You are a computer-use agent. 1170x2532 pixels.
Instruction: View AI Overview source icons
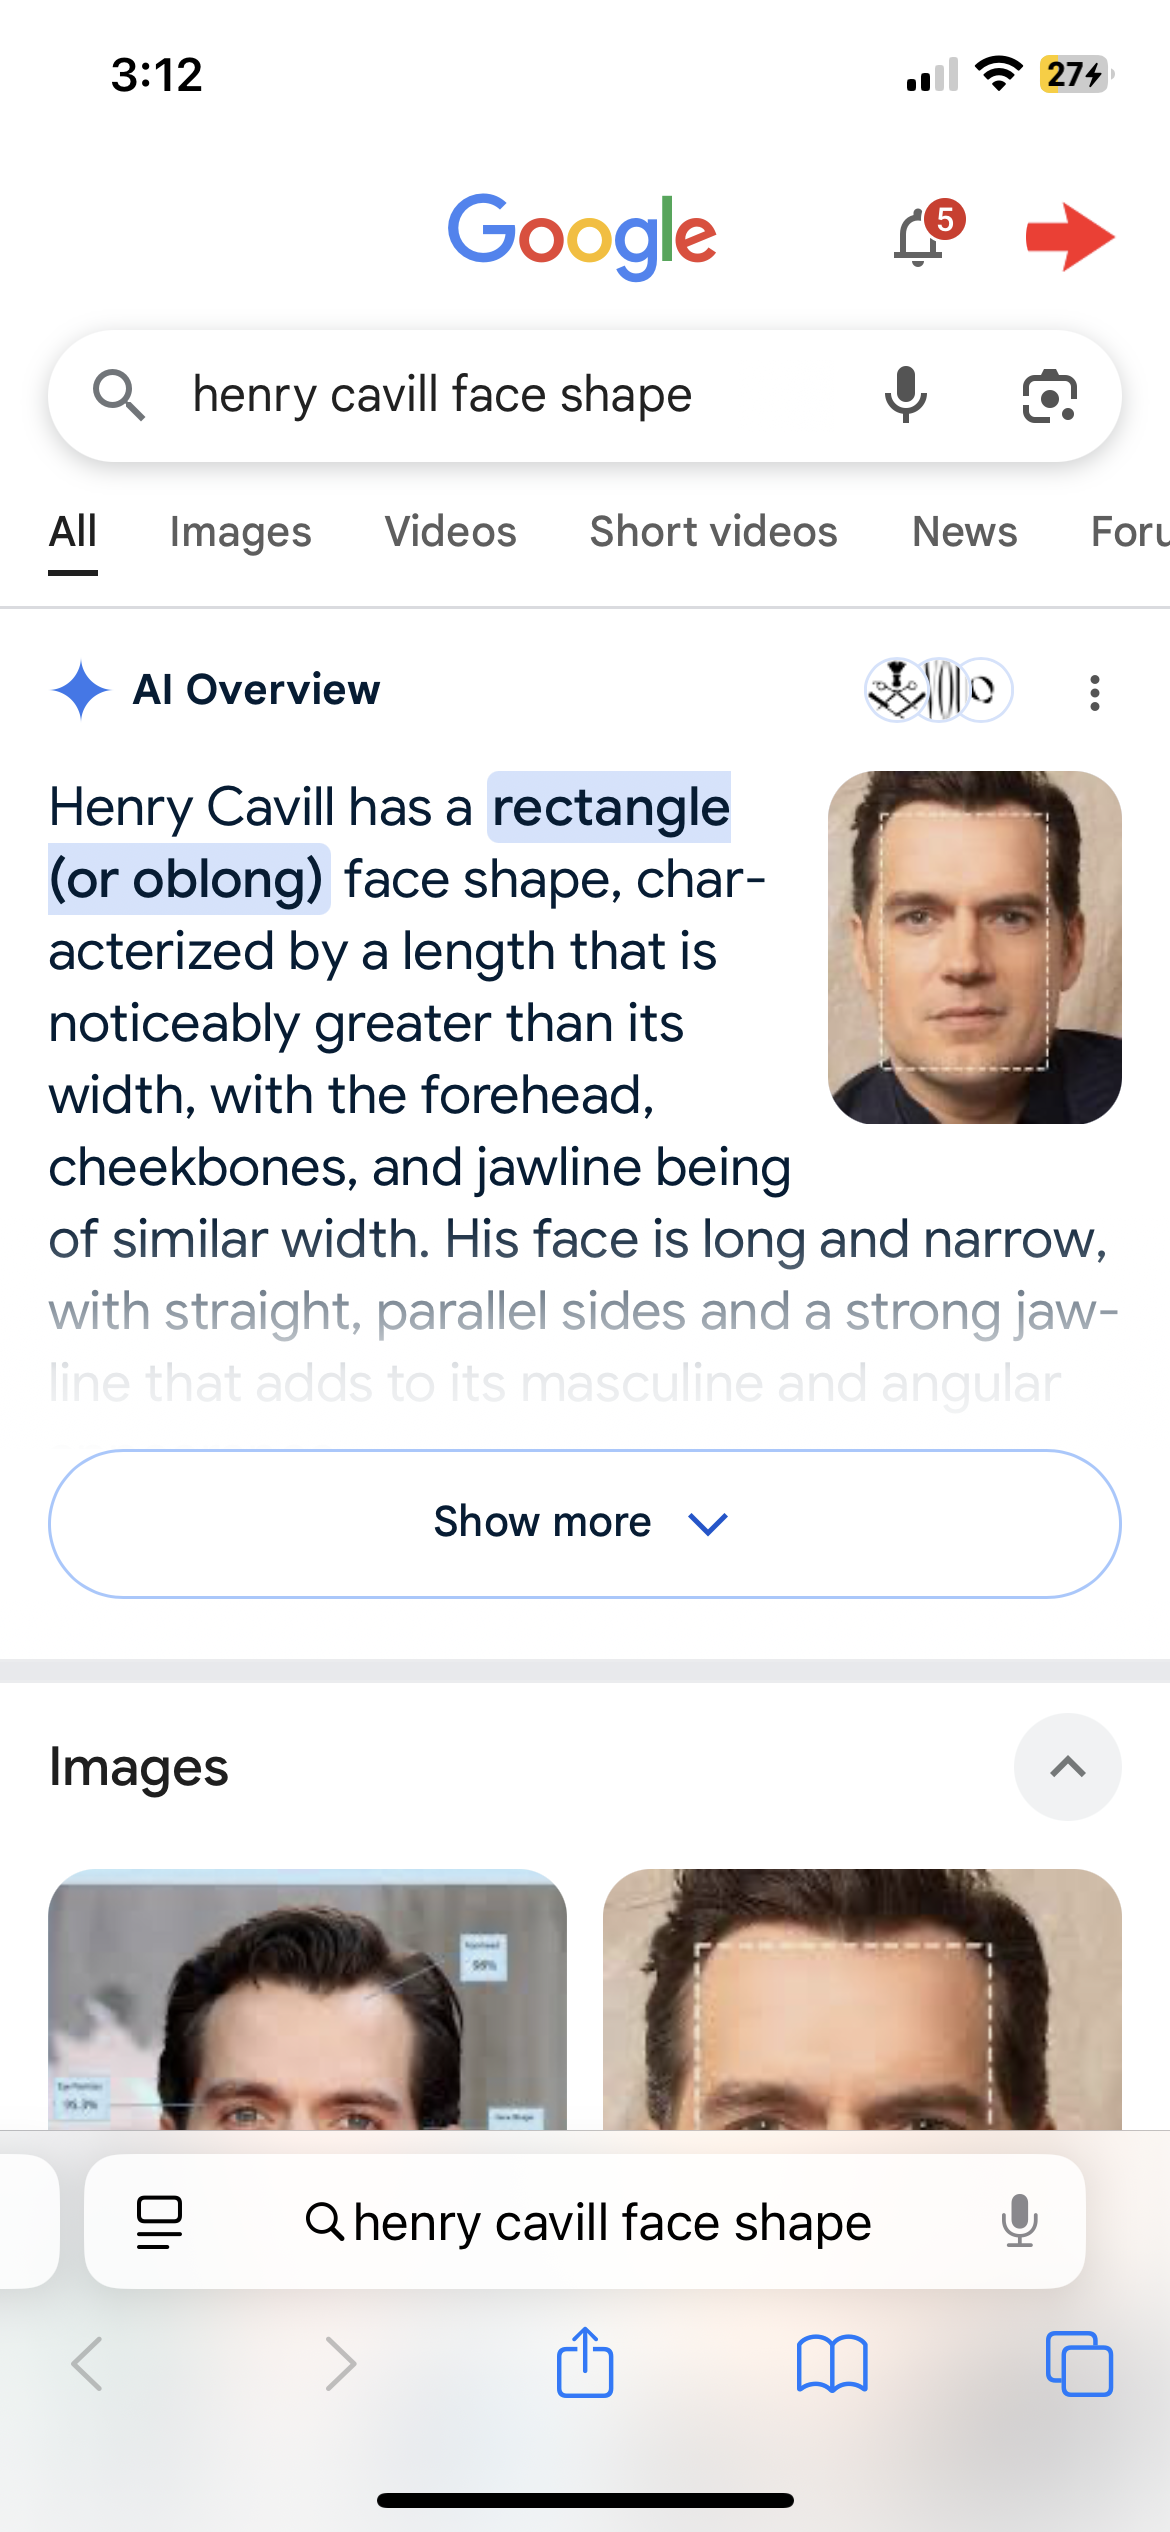tap(938, 690)
